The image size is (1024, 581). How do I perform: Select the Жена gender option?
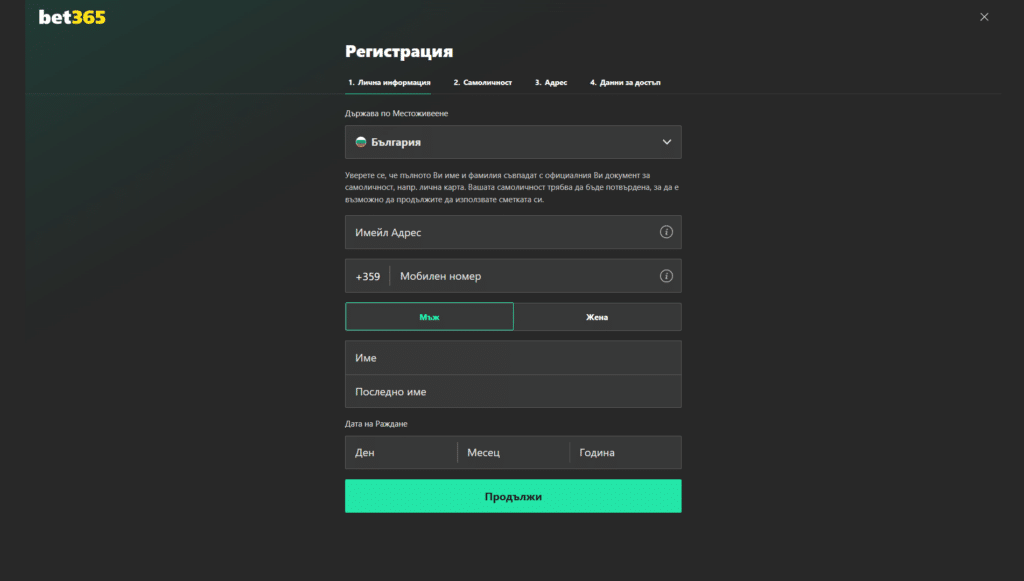(x=597, y=317)
